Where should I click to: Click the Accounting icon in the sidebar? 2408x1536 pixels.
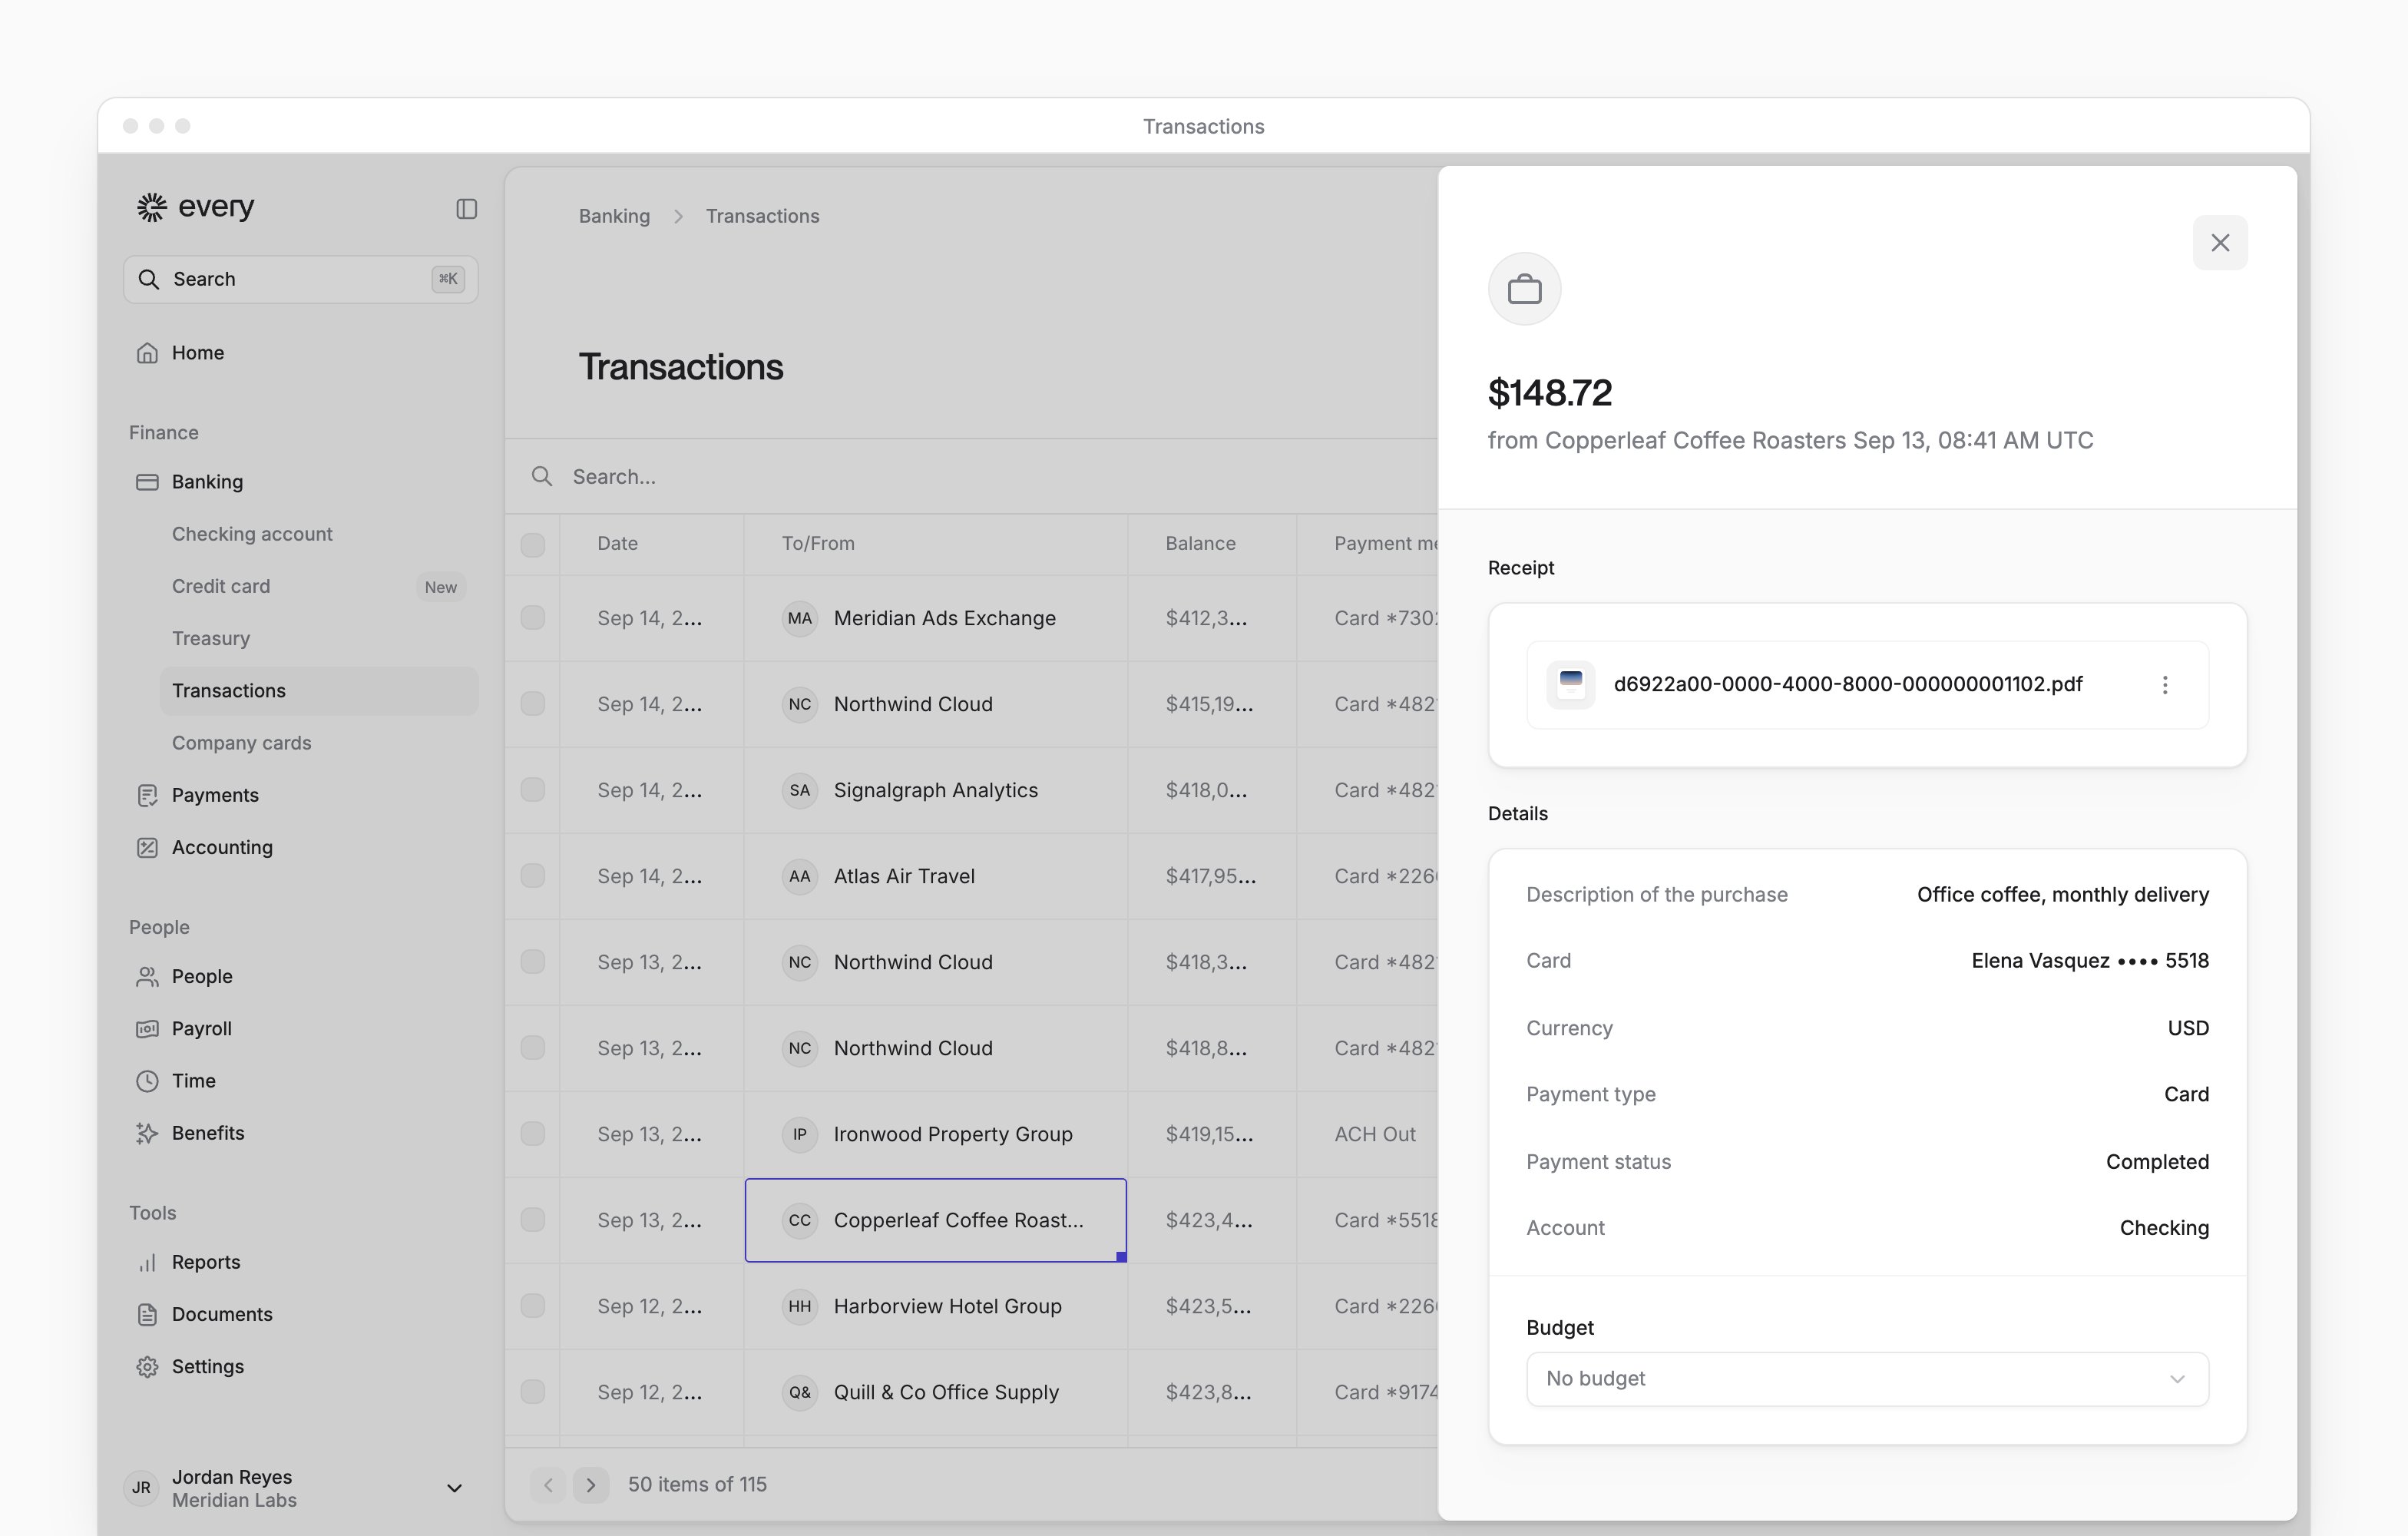(147, 848)
